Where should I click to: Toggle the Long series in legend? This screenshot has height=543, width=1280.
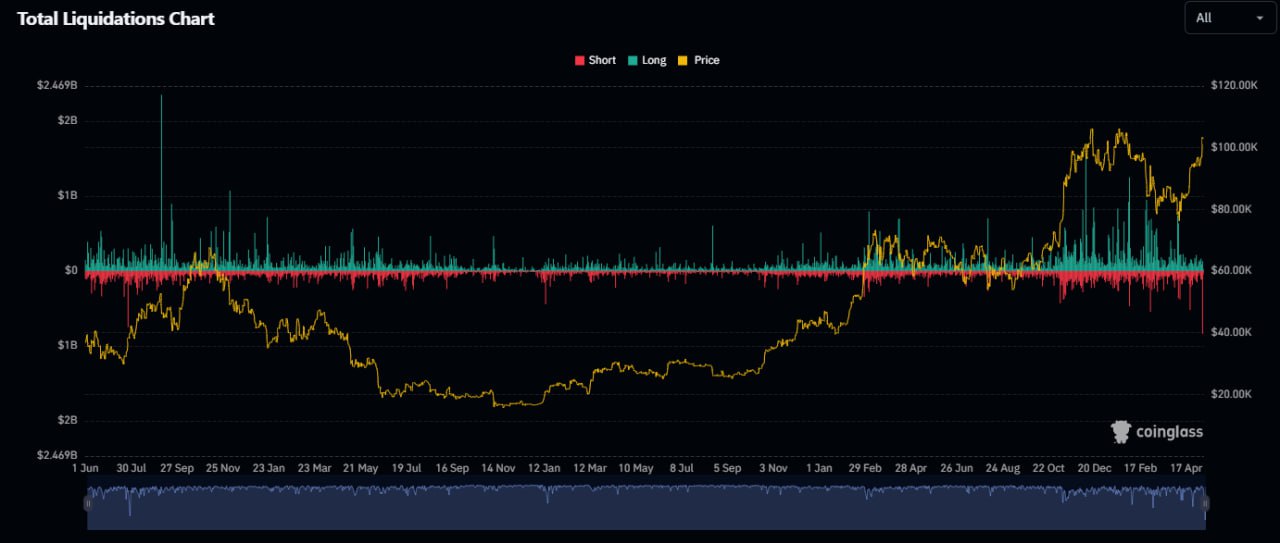647,60
